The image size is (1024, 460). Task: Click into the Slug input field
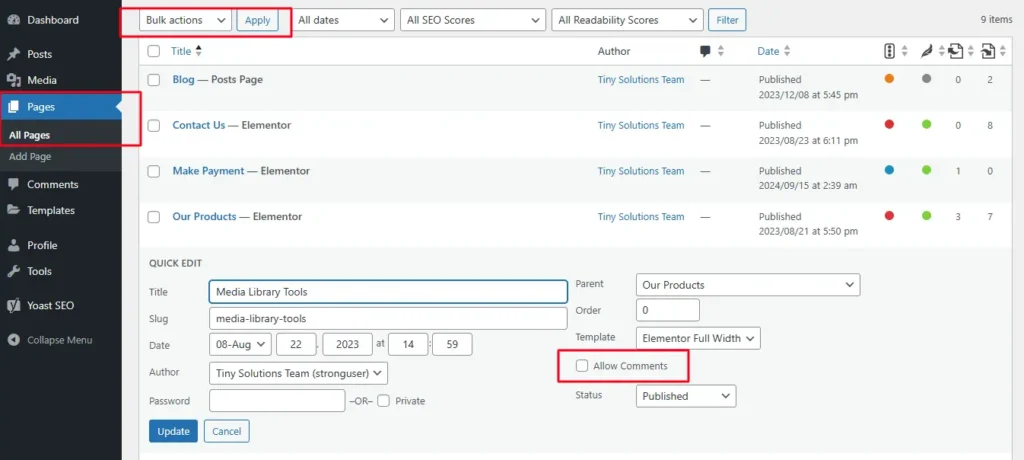pyautogui.click(x=388, y=319)
